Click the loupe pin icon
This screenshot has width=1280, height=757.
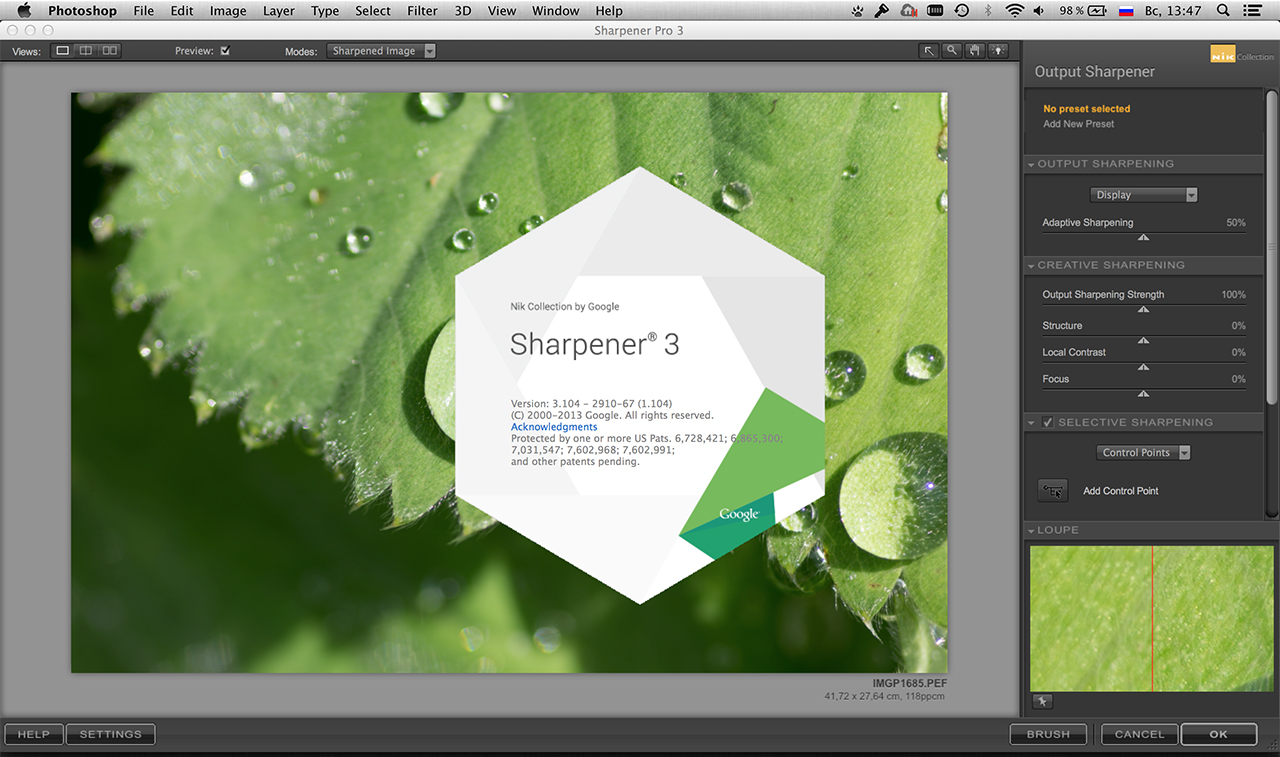pos(1042,701)
